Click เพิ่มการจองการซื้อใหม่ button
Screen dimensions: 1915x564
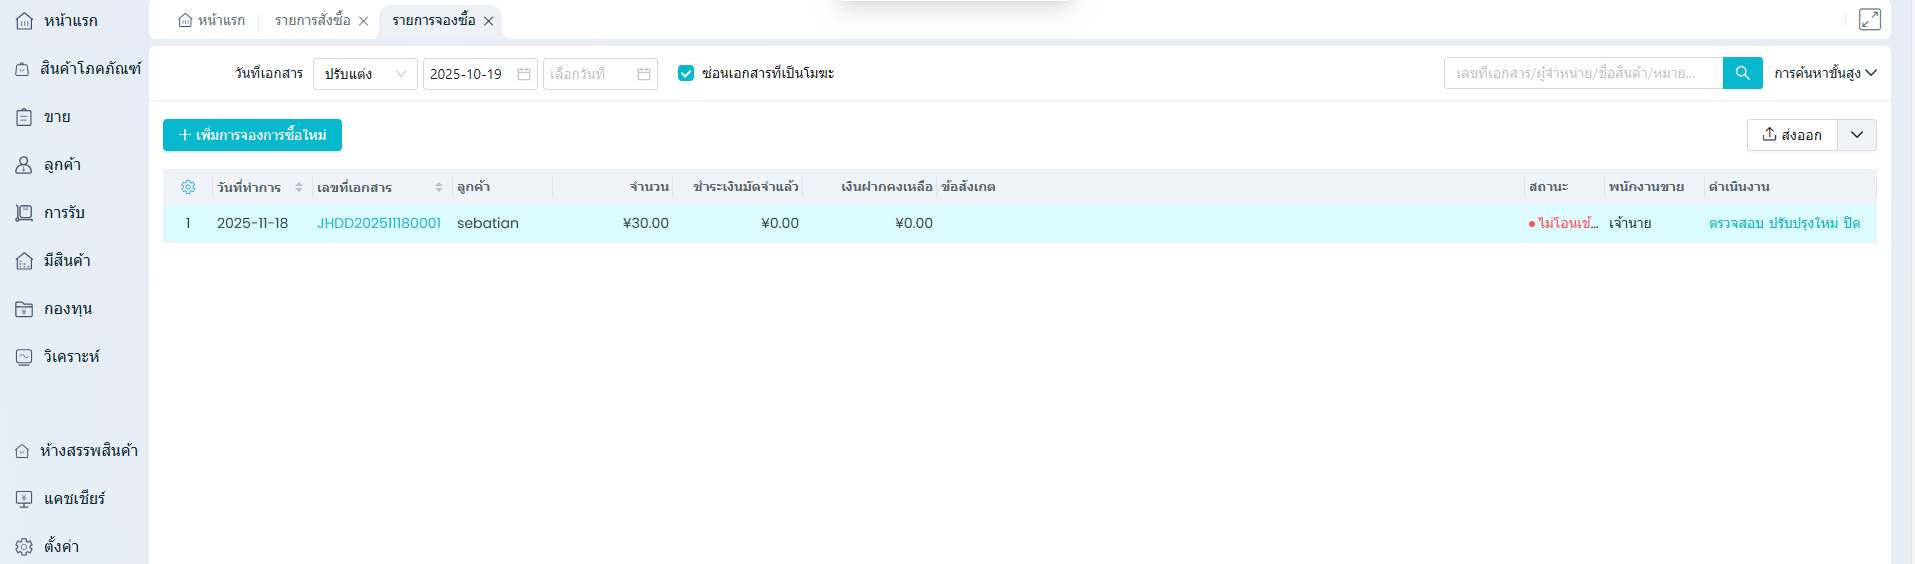[x=252, y=135]
